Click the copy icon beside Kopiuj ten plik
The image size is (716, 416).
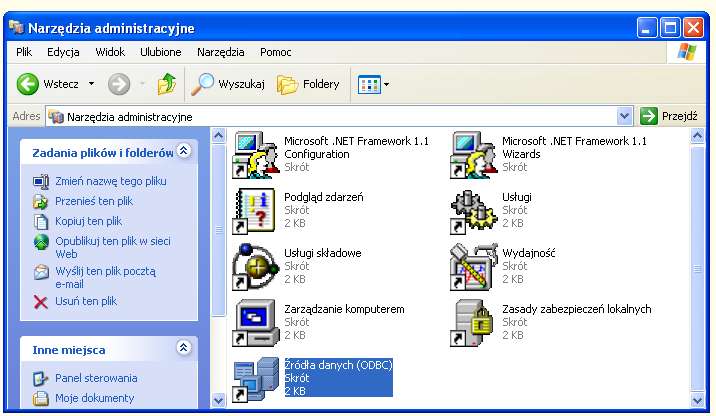(x=41, y=221)
